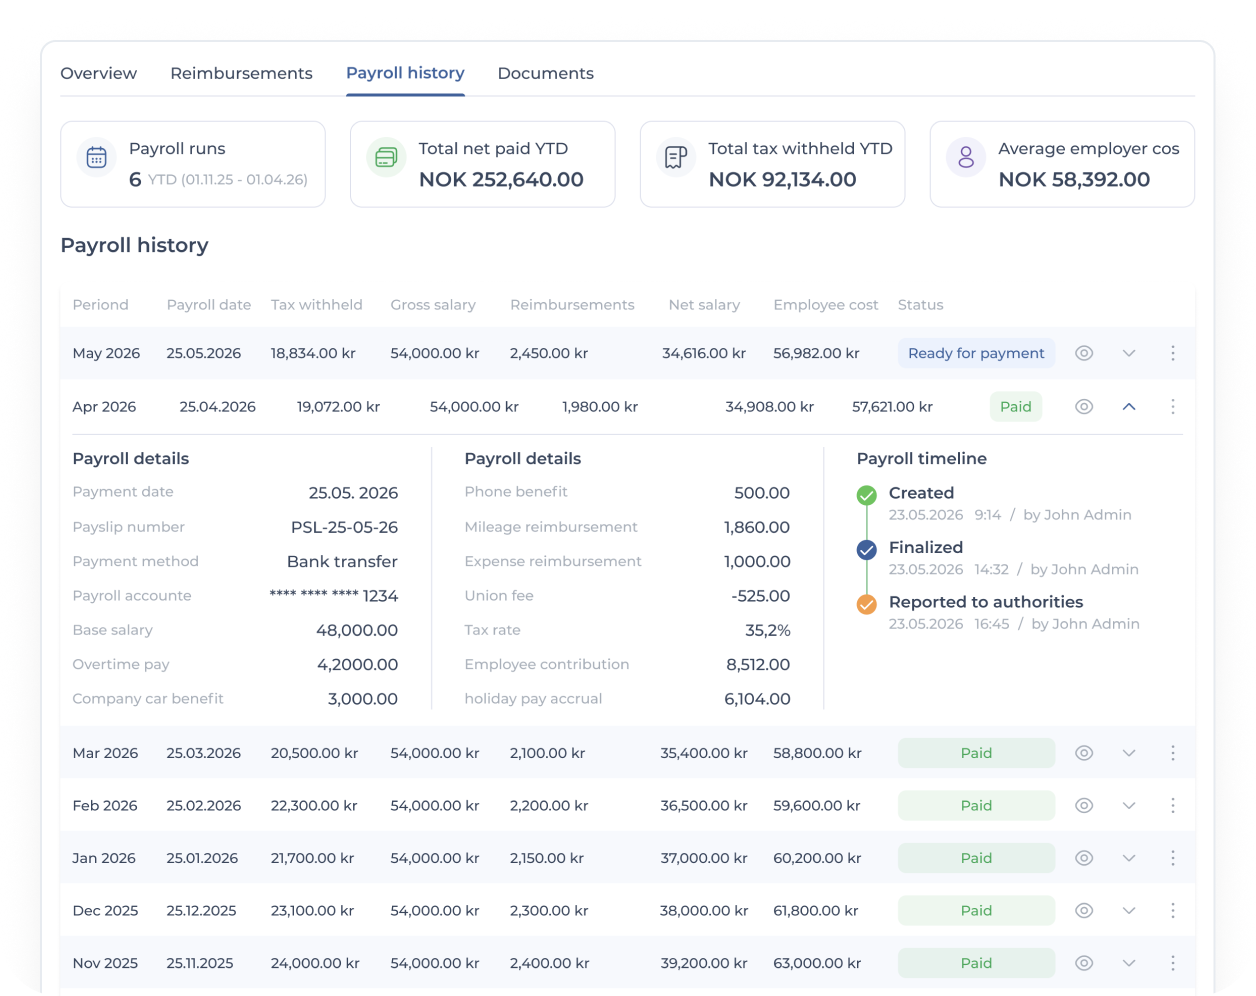
Task: View Nov 2025 payroll with eye icon
Action: click(1084, 963)
